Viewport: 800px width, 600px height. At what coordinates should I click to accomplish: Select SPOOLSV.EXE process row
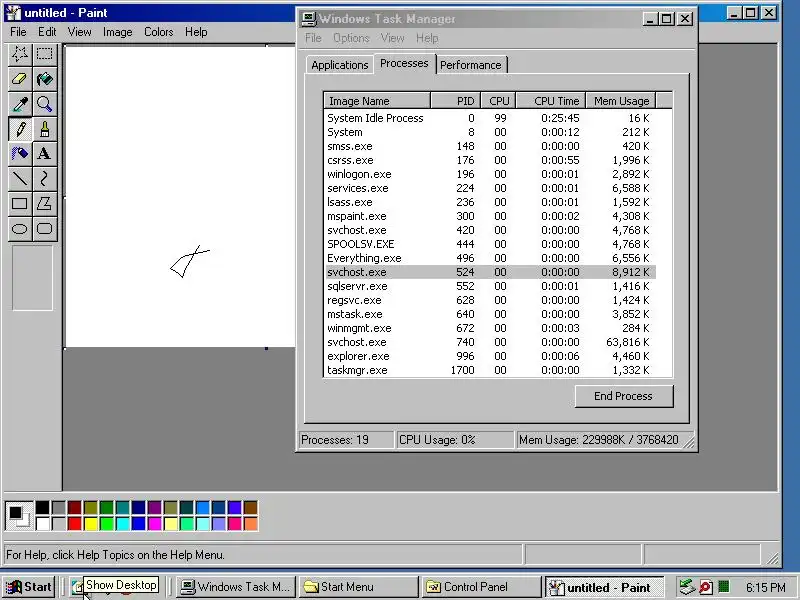(x=490, y=244)
